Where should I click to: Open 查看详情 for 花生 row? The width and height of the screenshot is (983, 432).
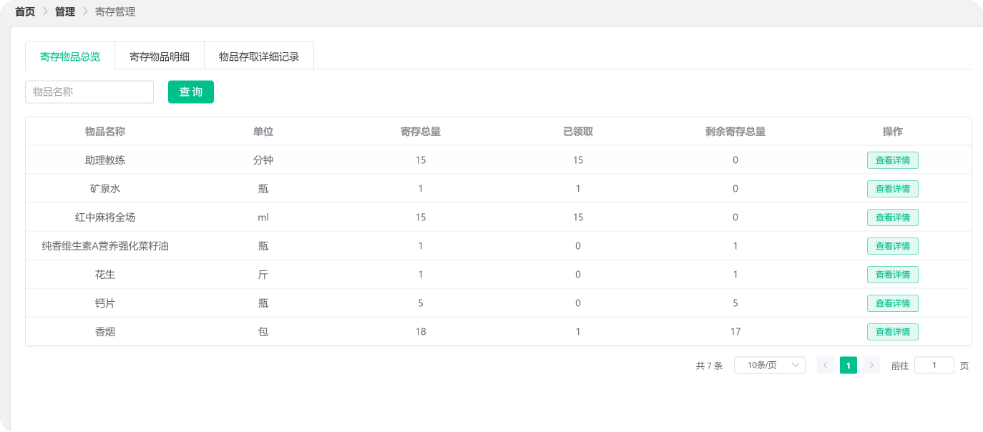click(x=892, y=275)
